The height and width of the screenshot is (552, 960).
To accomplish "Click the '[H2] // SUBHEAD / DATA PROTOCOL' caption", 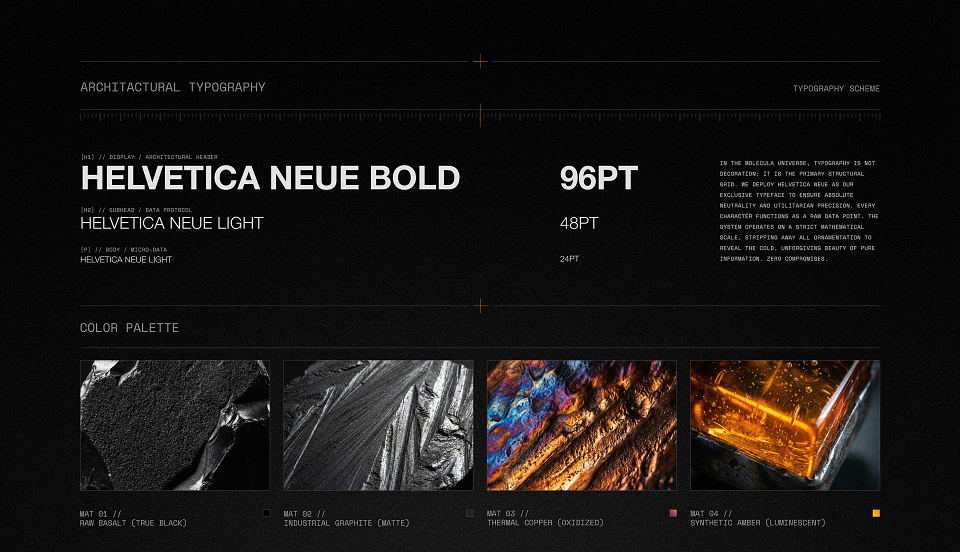I will pos(136,210).
